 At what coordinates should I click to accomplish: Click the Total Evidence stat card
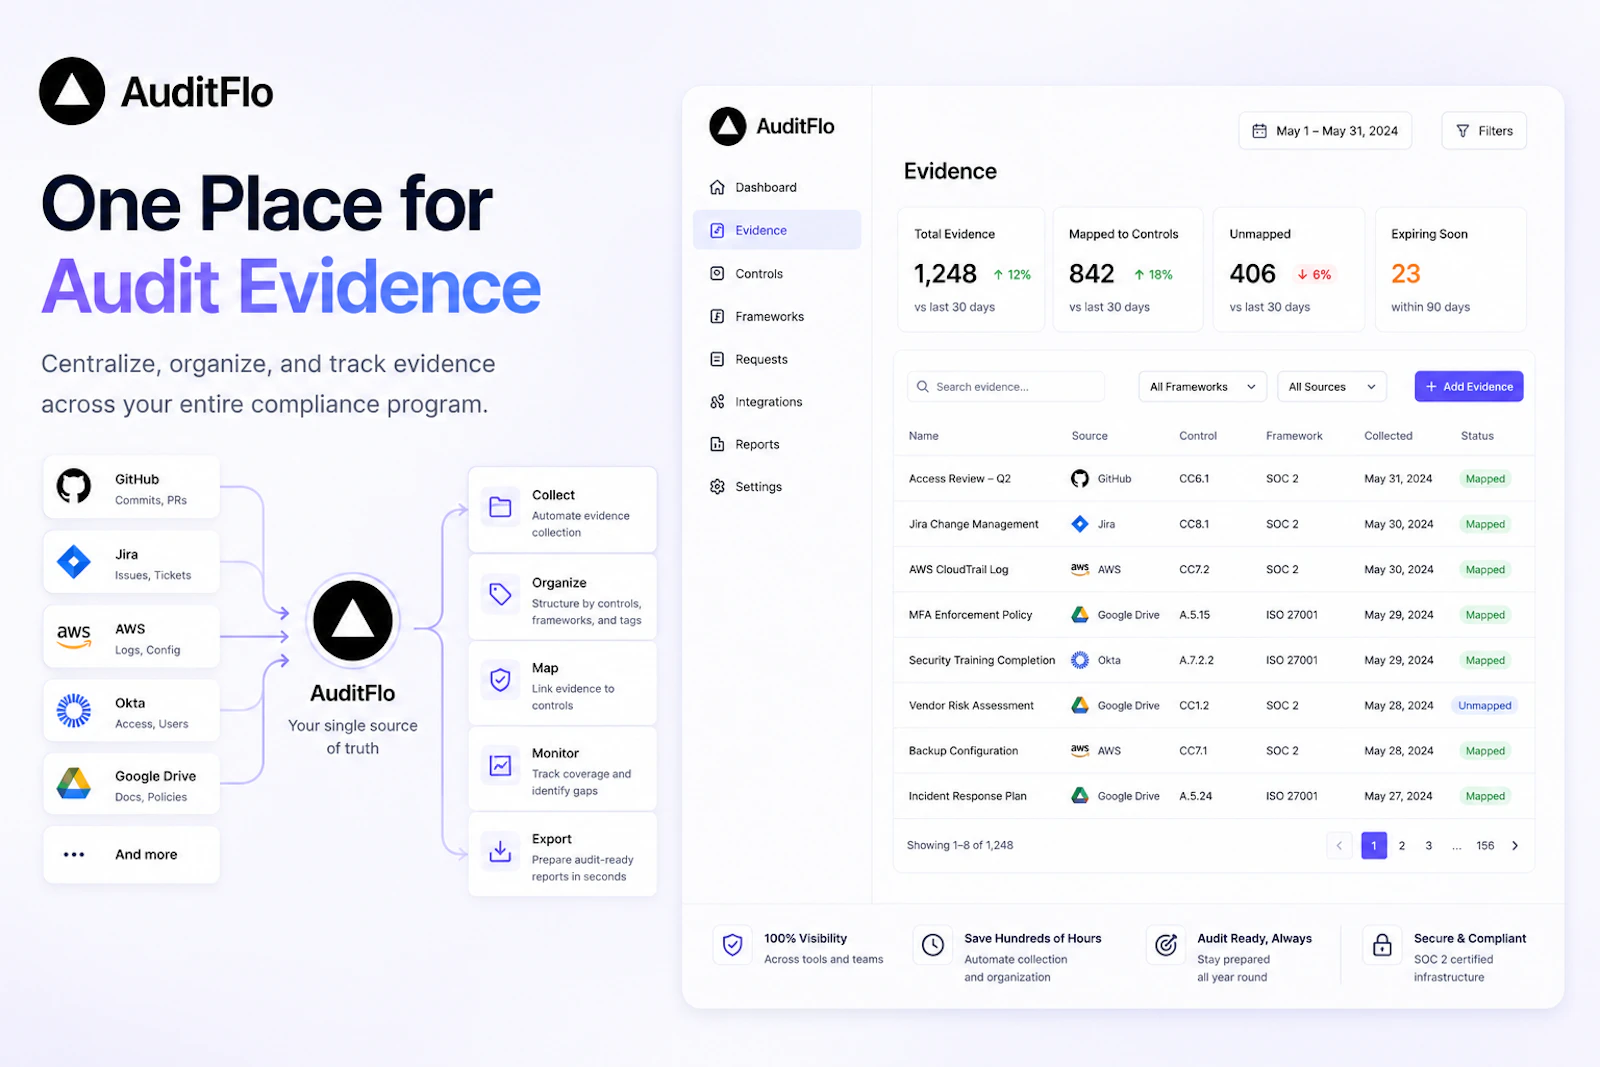(971, 270)
